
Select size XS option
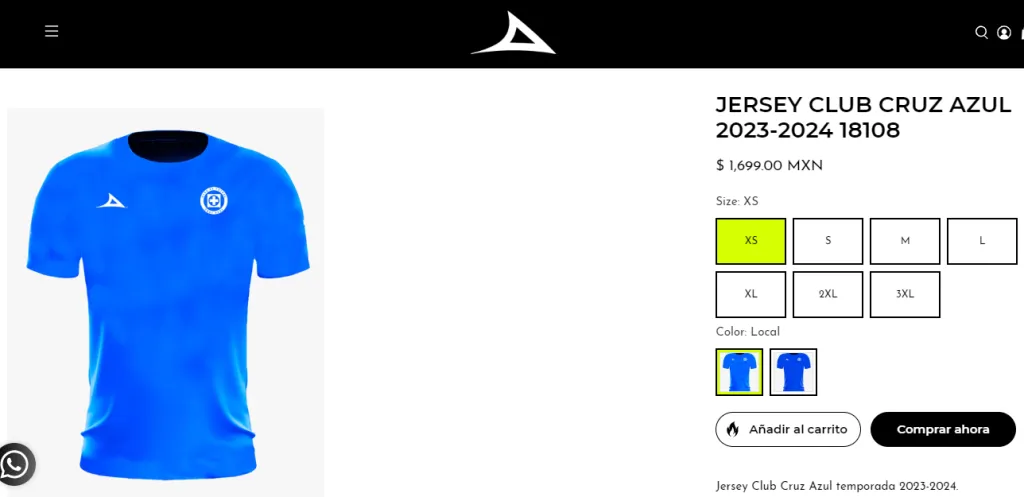[x=751, y=241]
